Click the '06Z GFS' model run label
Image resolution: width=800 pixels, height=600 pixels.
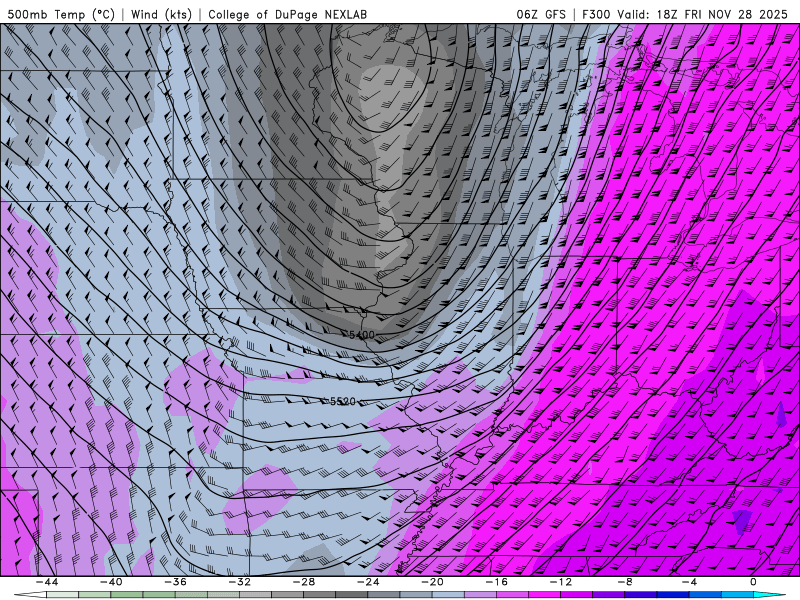point(541,14)
